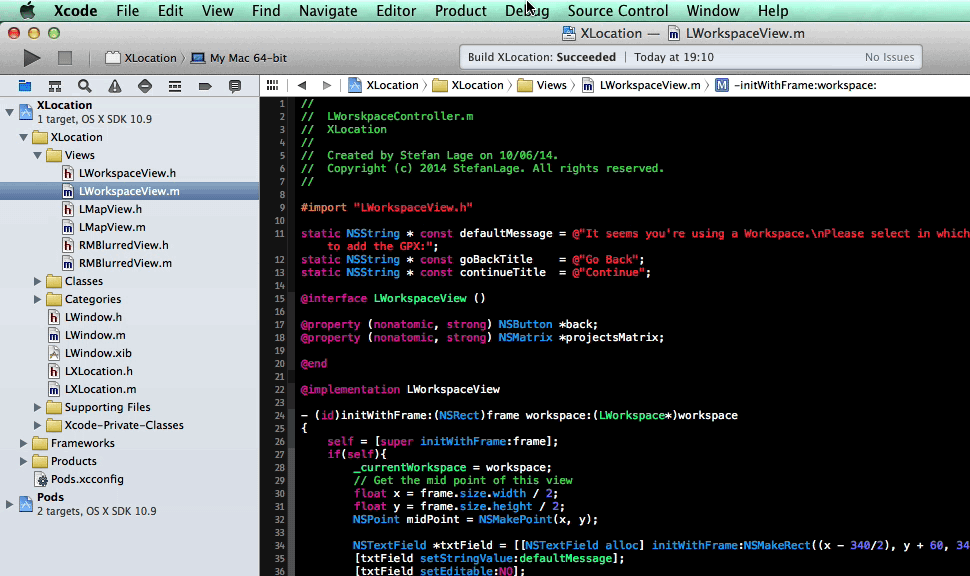The width and height of the screenshot is (970, 576).
Task: Expand the Supporting Files folder
Action: click(x=37, y=407)
